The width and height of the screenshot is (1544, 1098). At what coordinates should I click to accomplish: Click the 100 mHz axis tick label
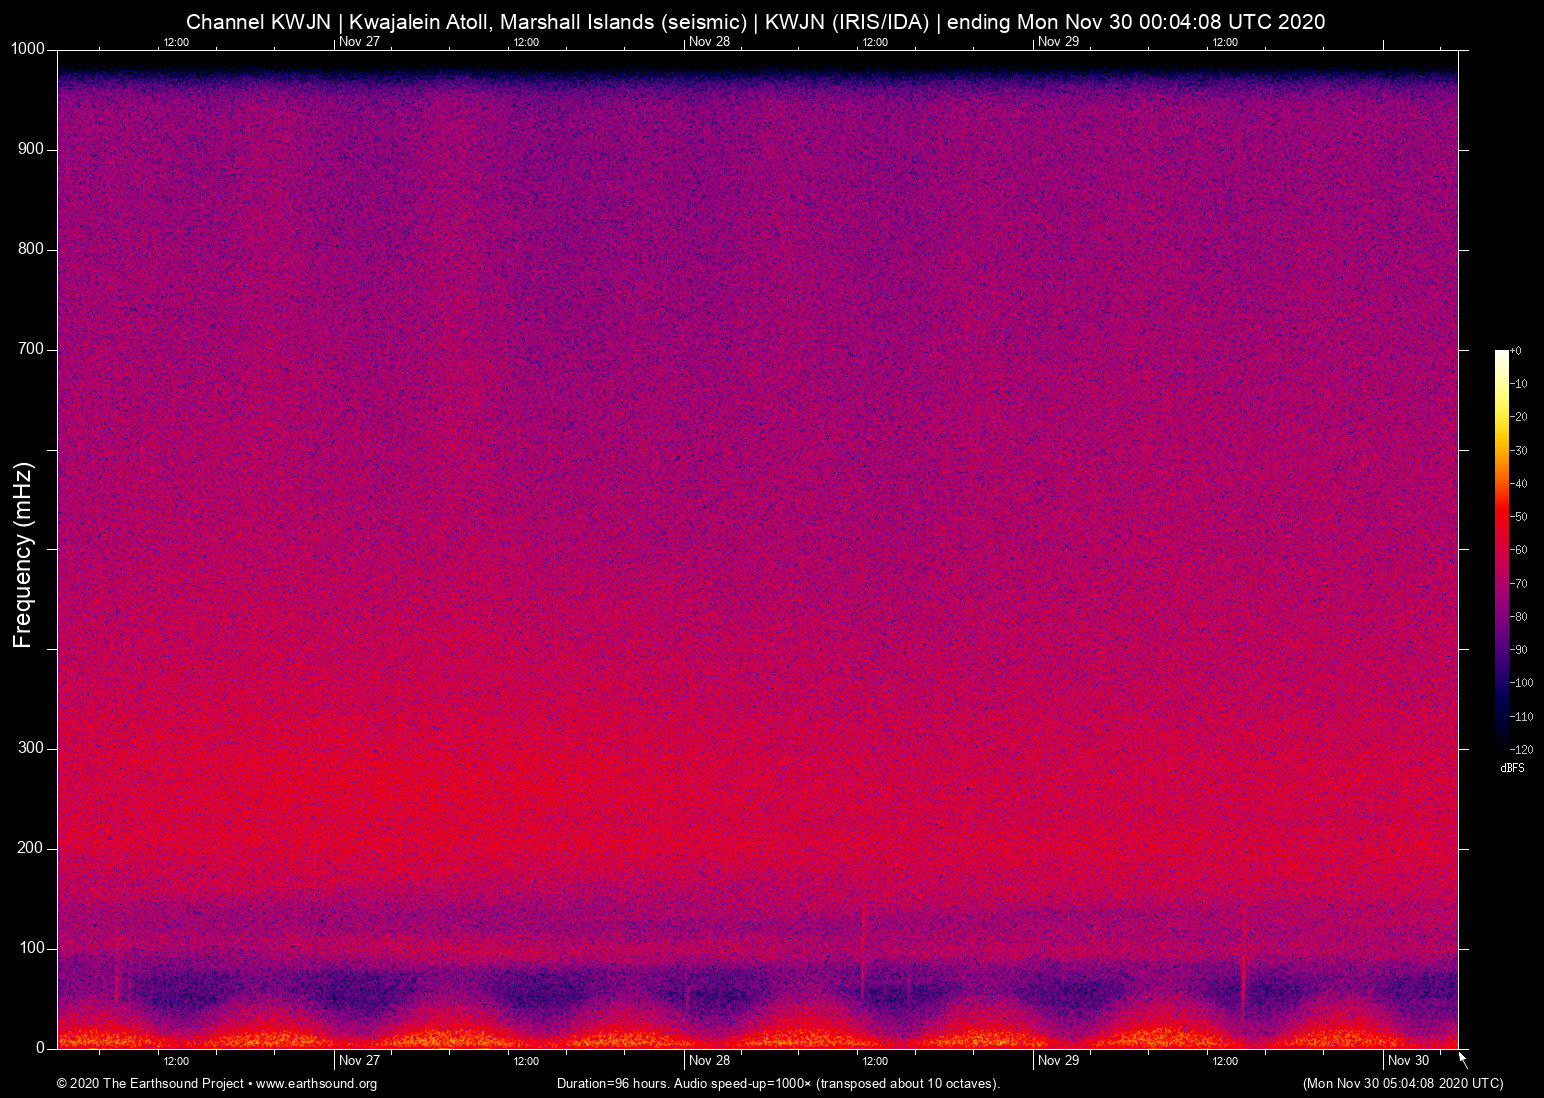point(34,947)
